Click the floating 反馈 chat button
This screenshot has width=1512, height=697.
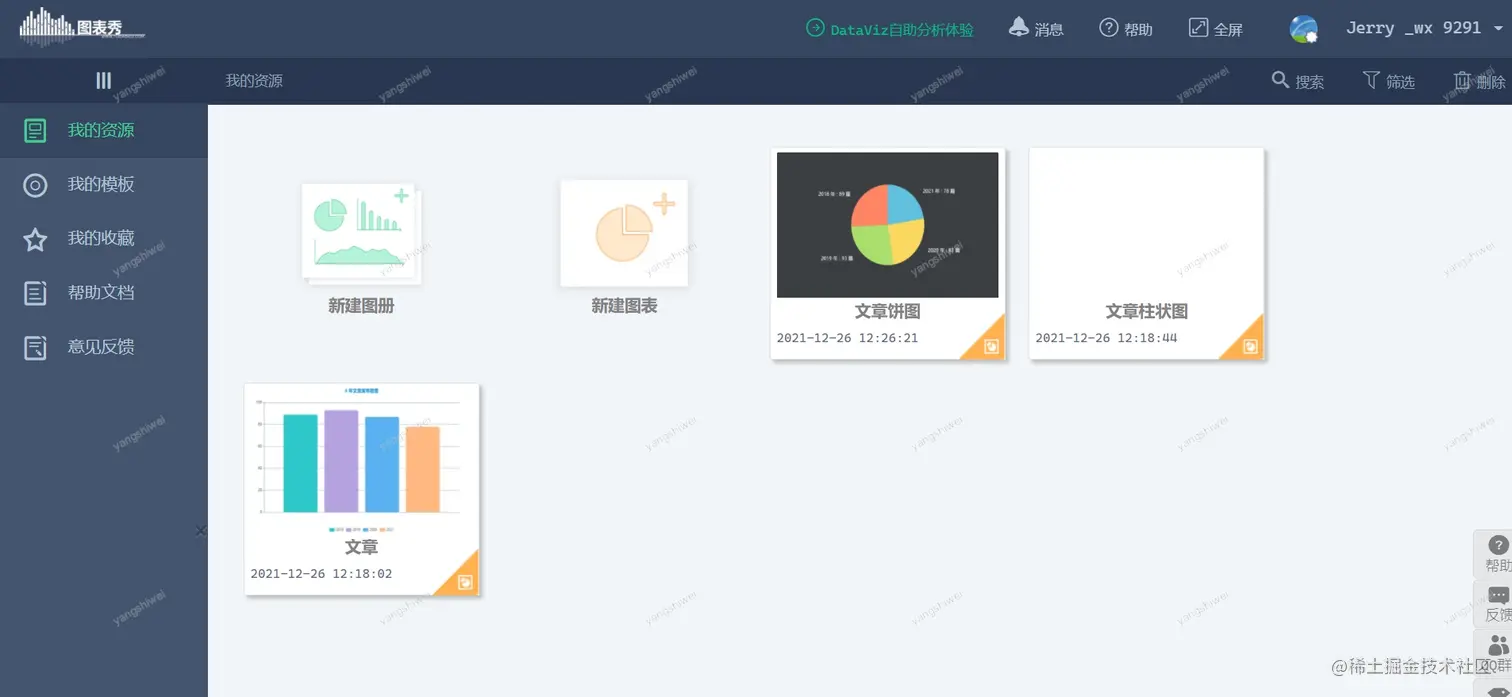point(1496,604)
